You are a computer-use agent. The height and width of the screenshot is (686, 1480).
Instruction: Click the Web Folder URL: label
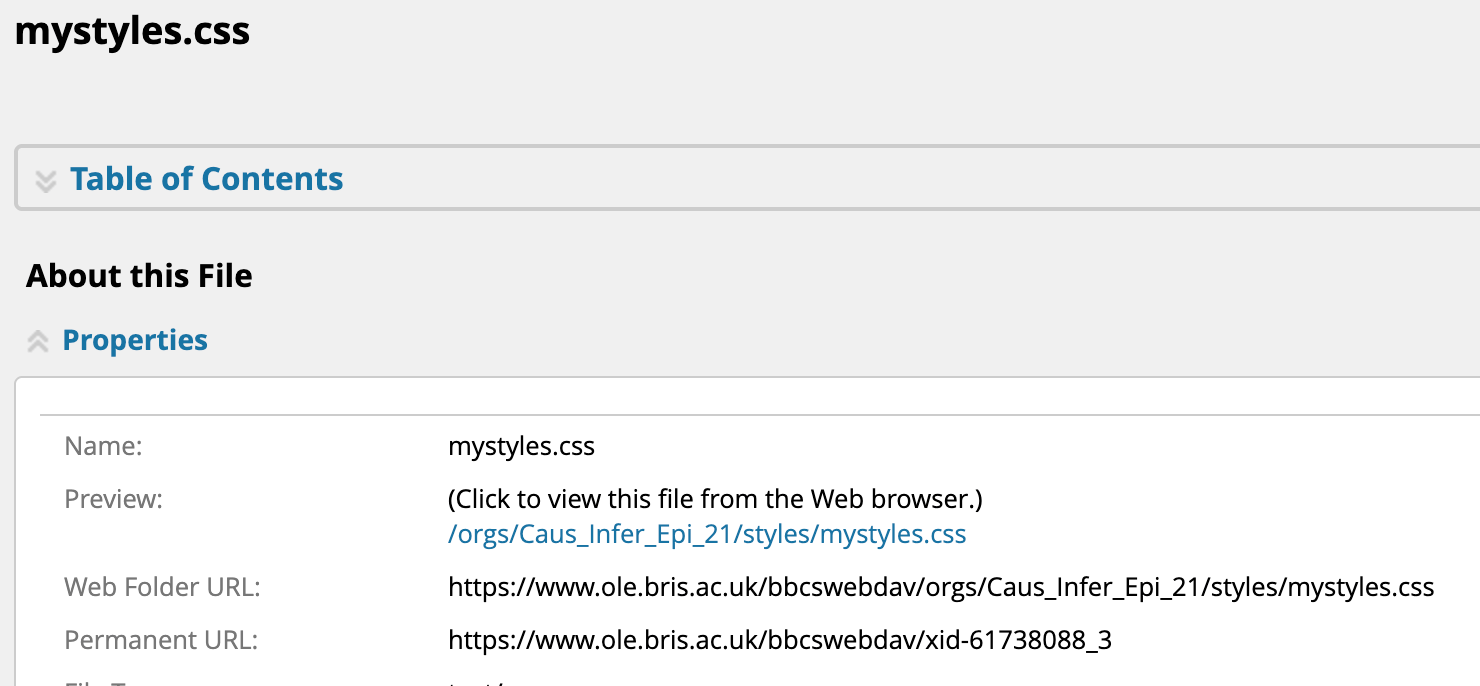[x=162, y=587]
